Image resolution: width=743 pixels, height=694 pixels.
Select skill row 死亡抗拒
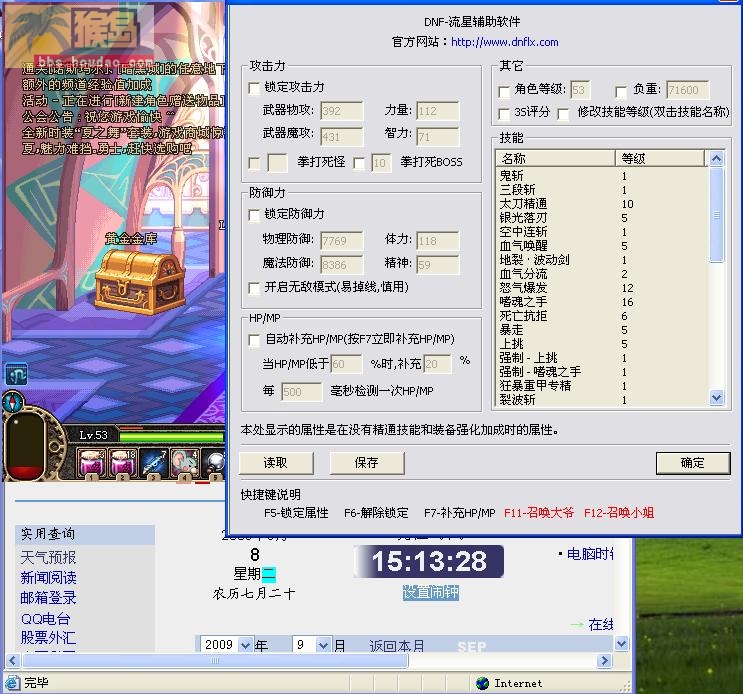pyautogui.click(x=602, y=315)
